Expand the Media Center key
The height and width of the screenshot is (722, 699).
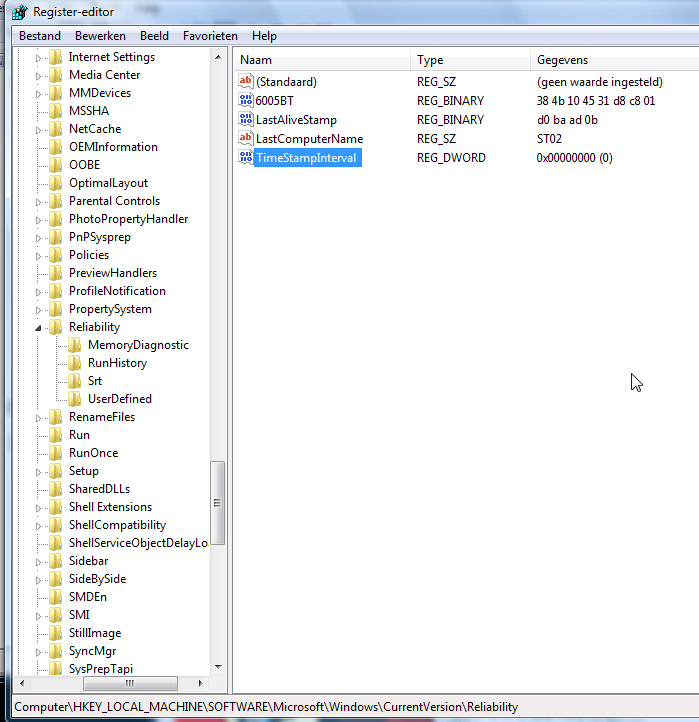[39, 76]
